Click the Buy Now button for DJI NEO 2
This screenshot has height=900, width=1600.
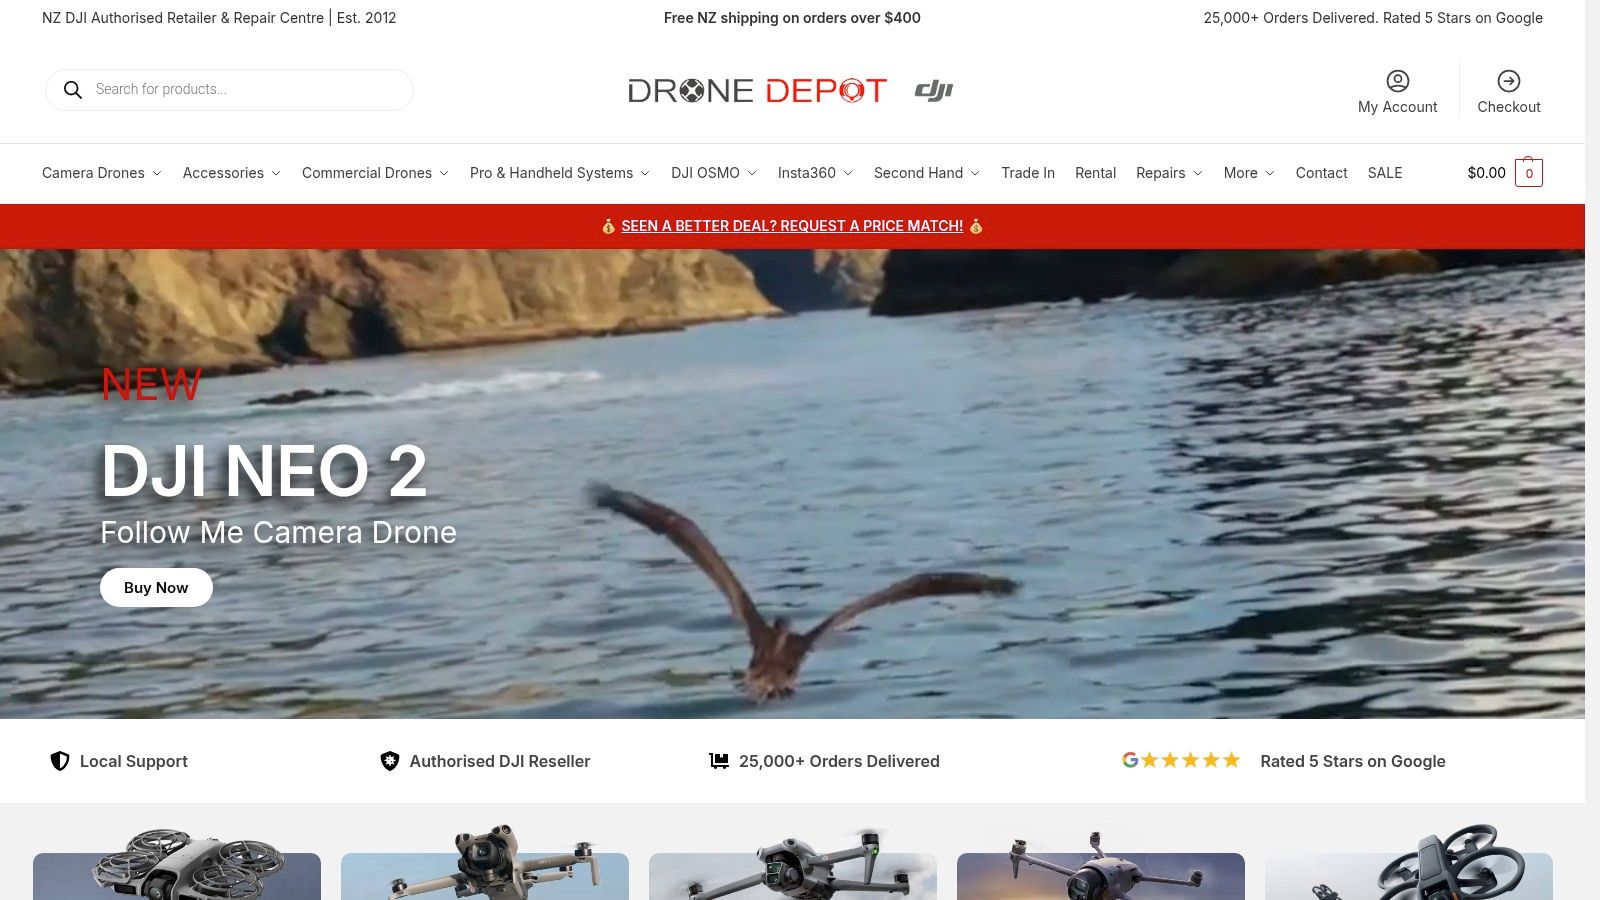(x=155, y=587)
